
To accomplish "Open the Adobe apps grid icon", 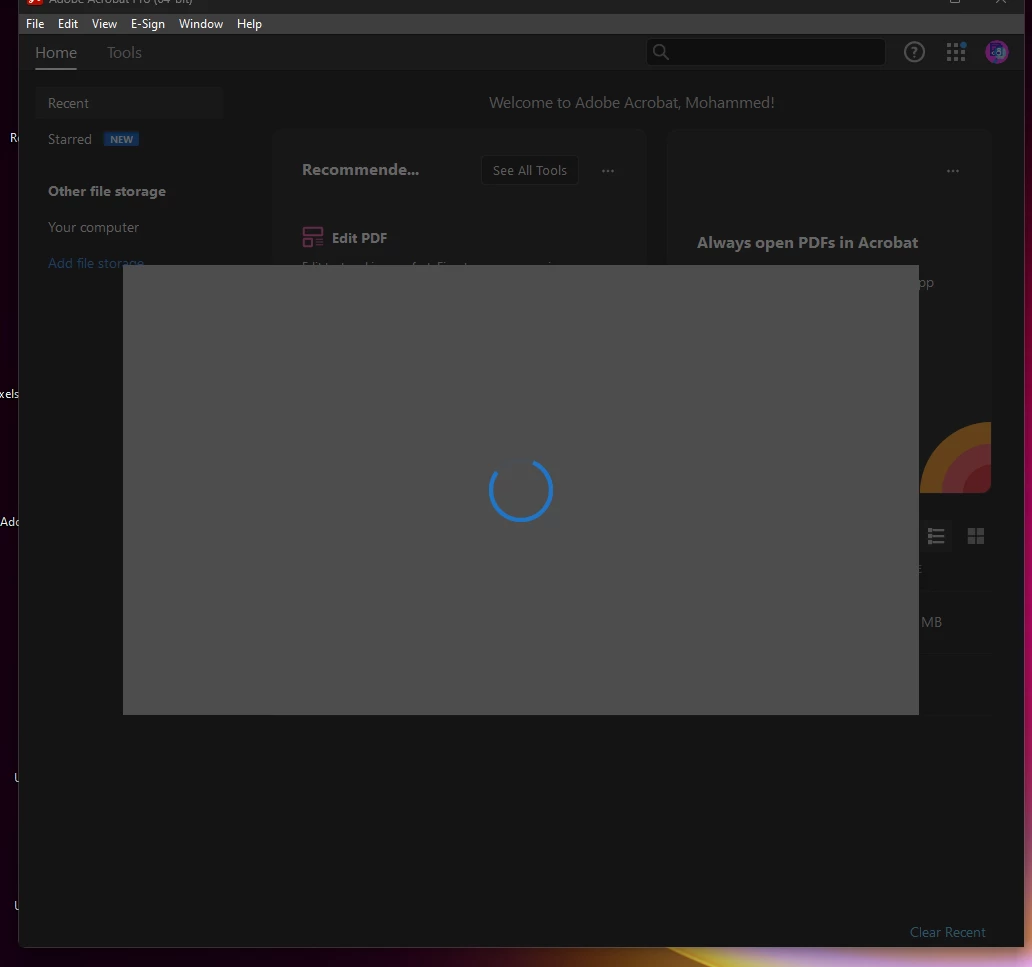I will click(x=956, y=52).
